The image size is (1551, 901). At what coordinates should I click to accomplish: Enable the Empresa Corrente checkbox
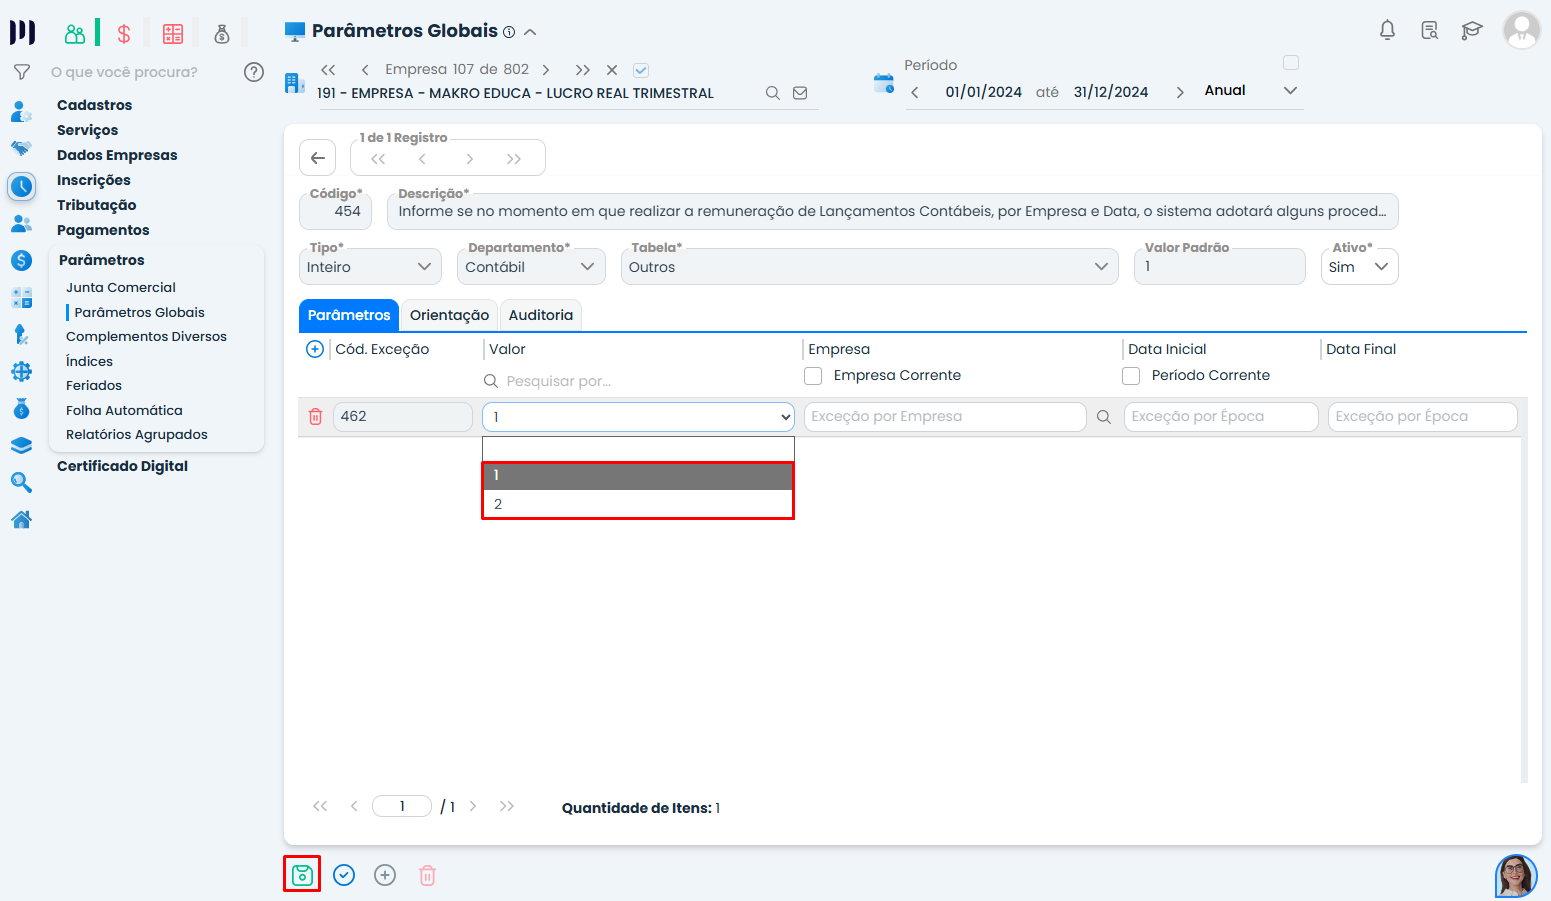point(813,376)
